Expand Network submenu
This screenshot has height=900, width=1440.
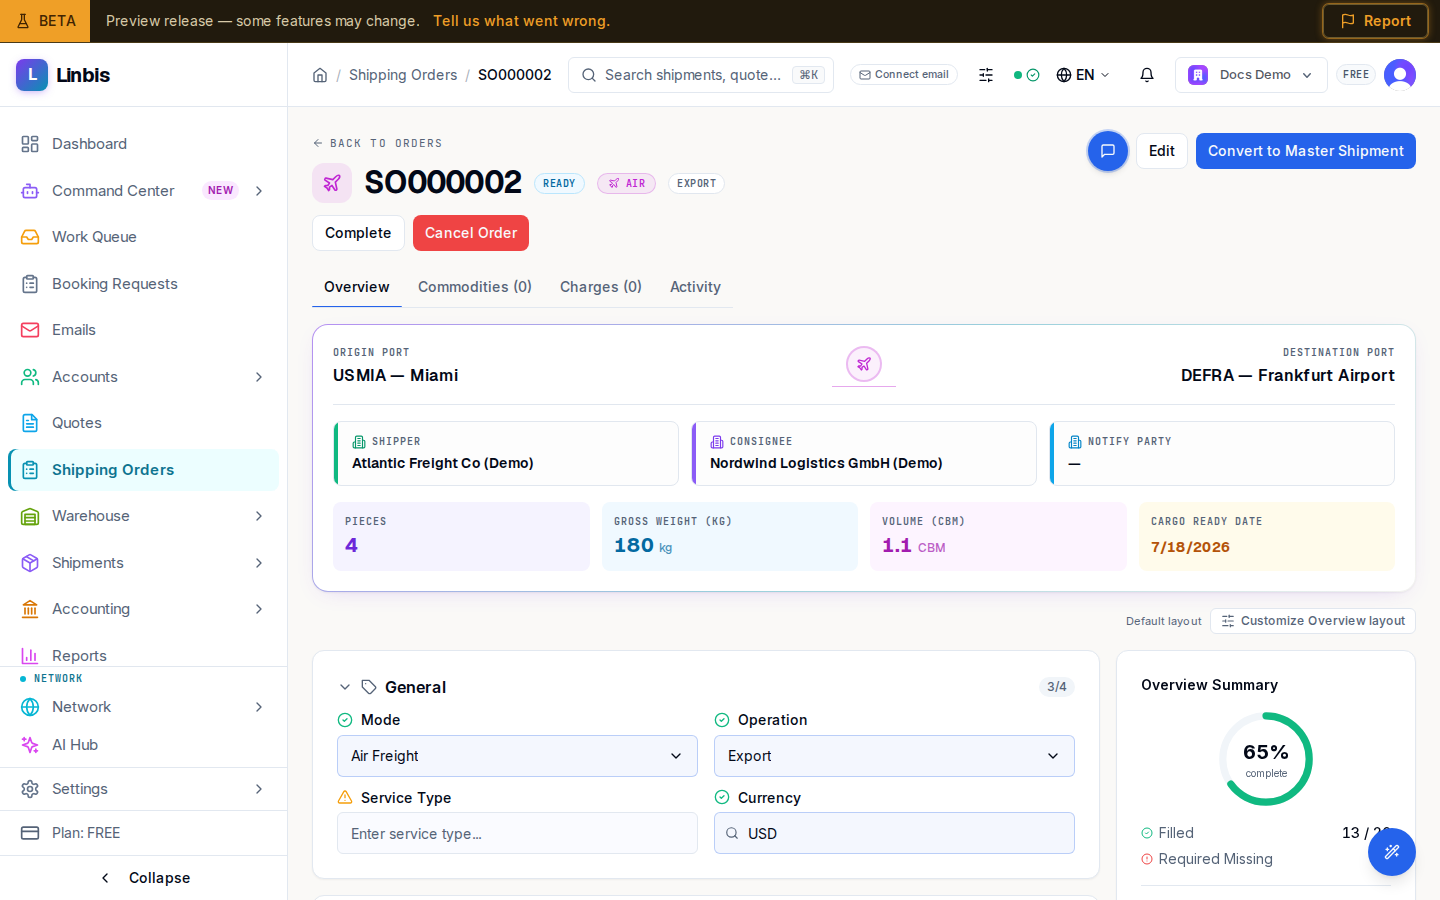[x=259, y=707]
